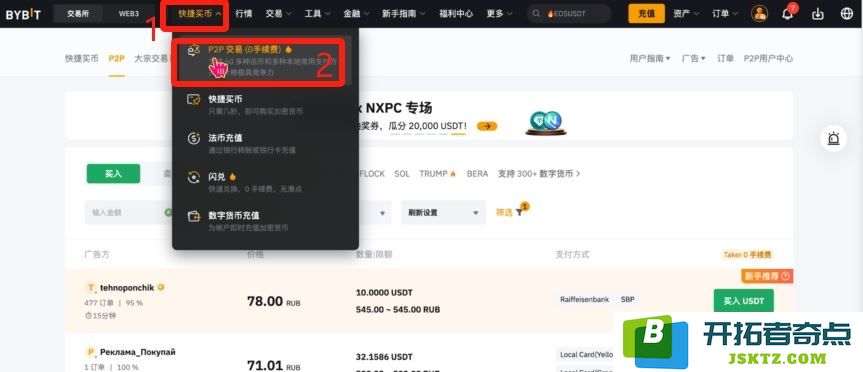Image resolution: width=863 pixels, height=372 pixels.
Task: Expand the 金融 navigation dropdown
Action: coord(357,14)
